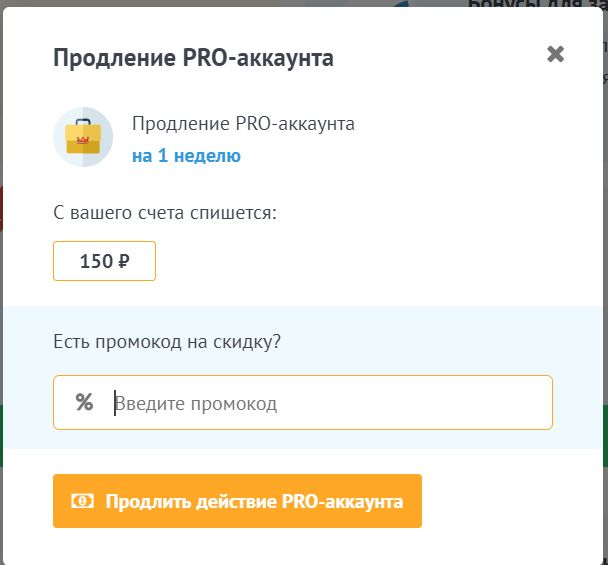Screen dimensions: 608x565
Task: Click the briefcase PRO account icon
Action: (83, 137)
